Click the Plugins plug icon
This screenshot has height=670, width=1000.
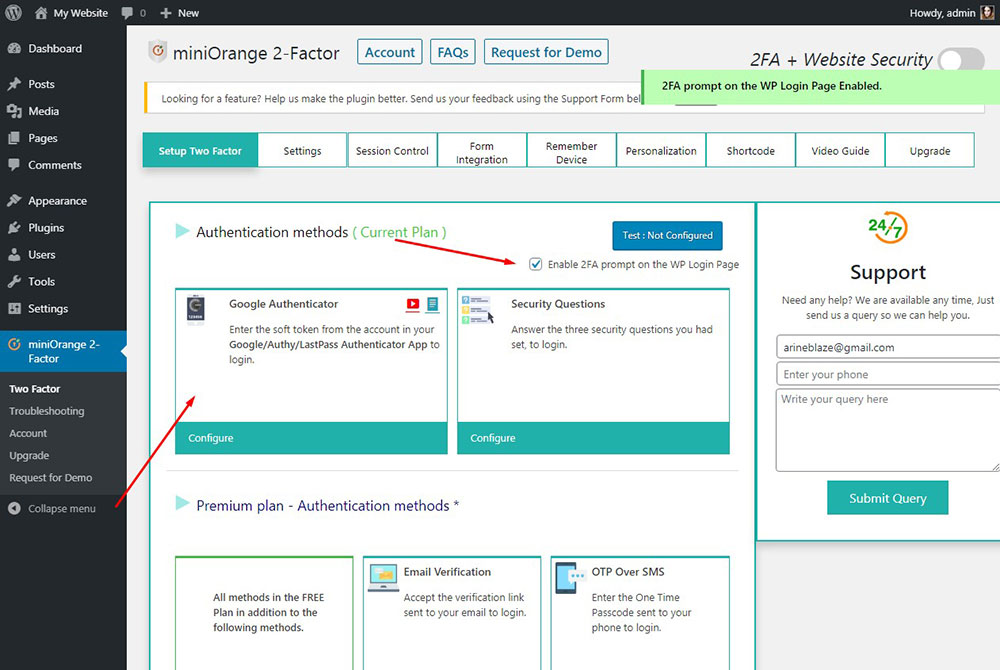pos(15,228)
